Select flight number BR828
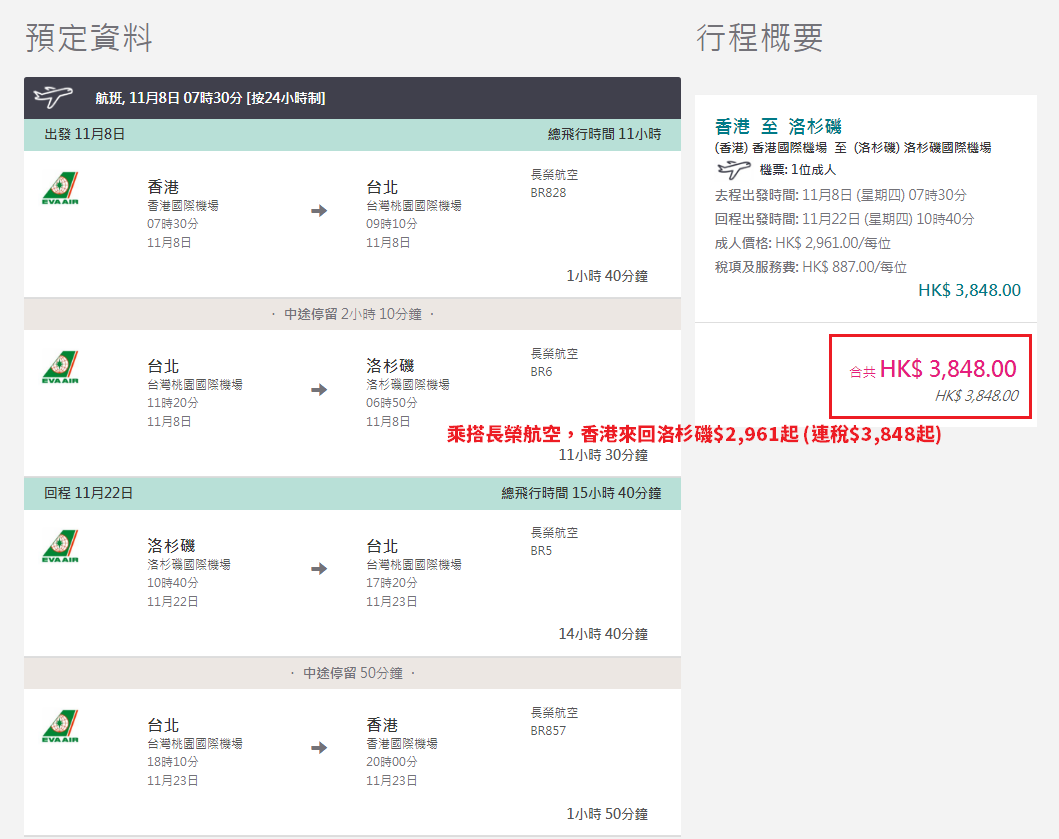Screen dimensions: 1059x839 (548, 193)
